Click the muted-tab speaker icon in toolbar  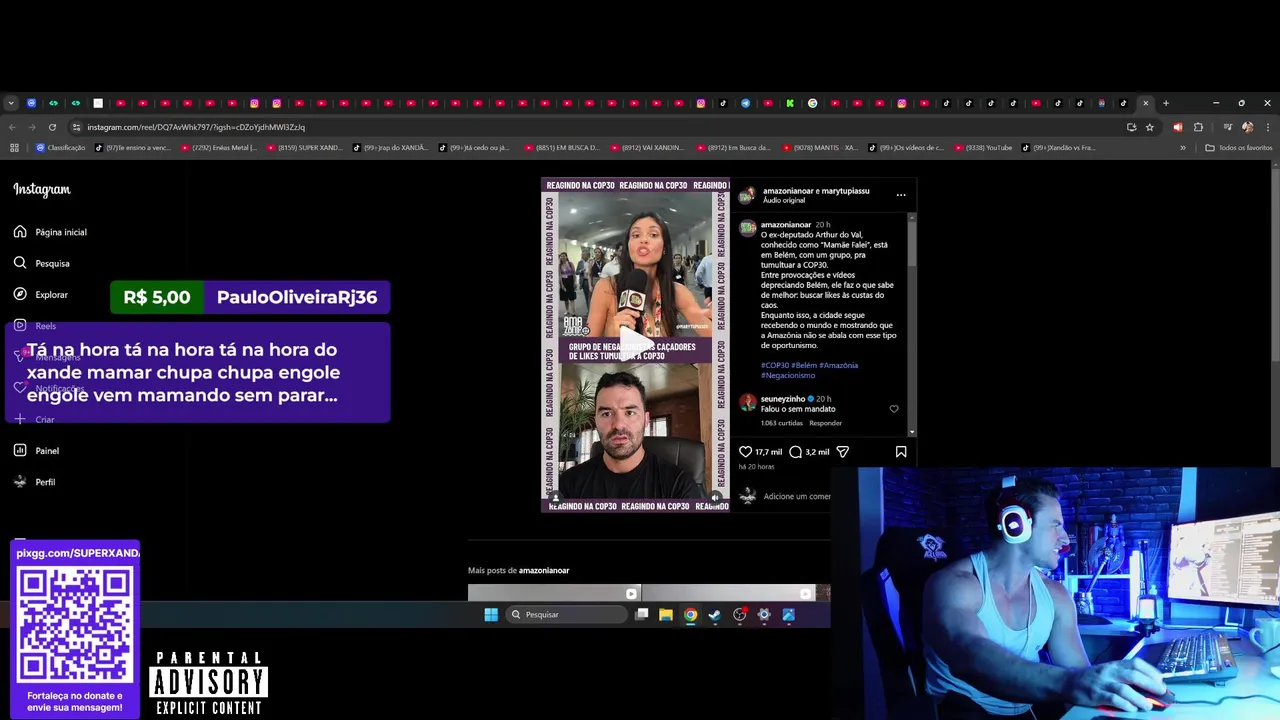1177,127
